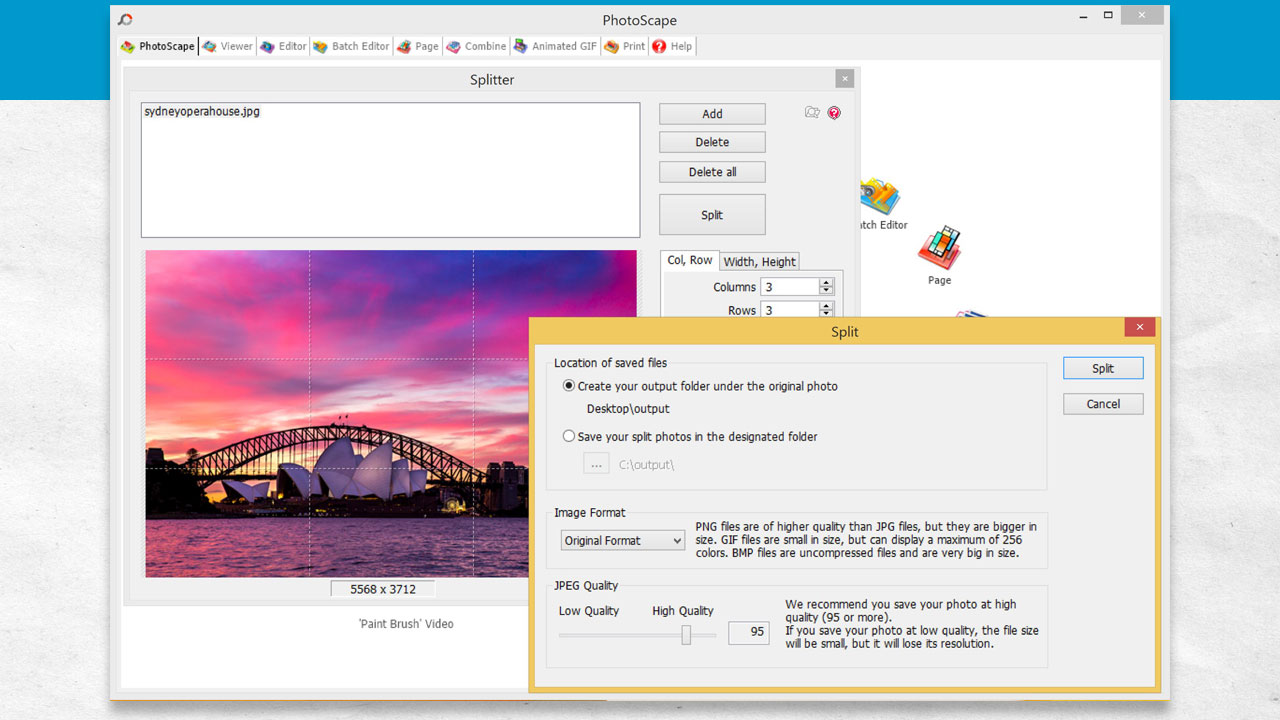This screenshot has height=720, width=1280.
Task: Click the folder icon beside the Help badge
Action: tap(812, 113)
